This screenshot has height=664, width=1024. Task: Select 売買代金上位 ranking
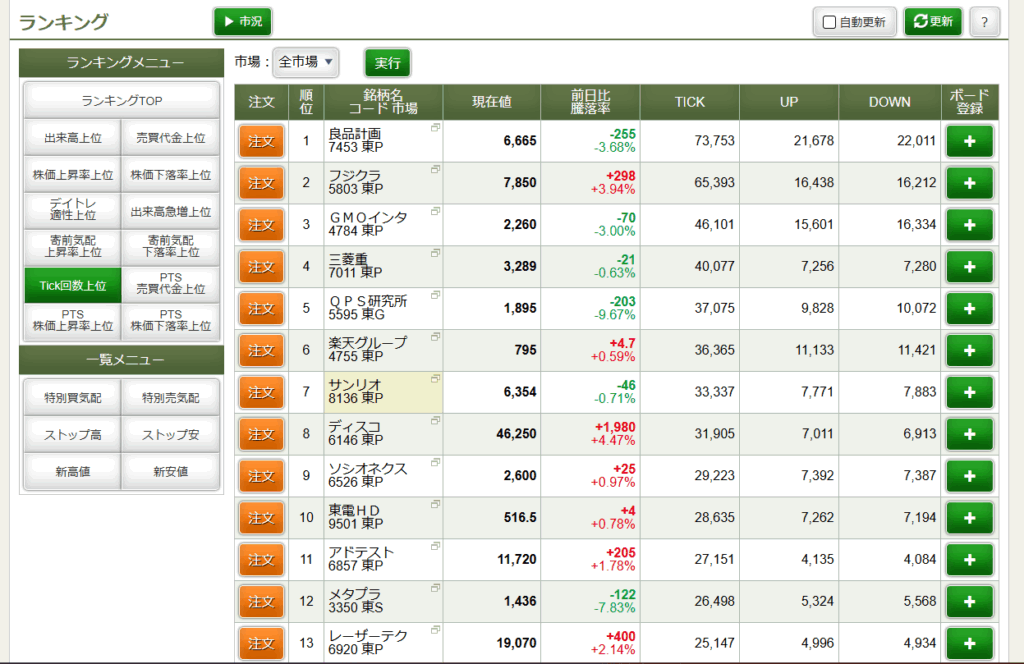click(x=170, y=138)
